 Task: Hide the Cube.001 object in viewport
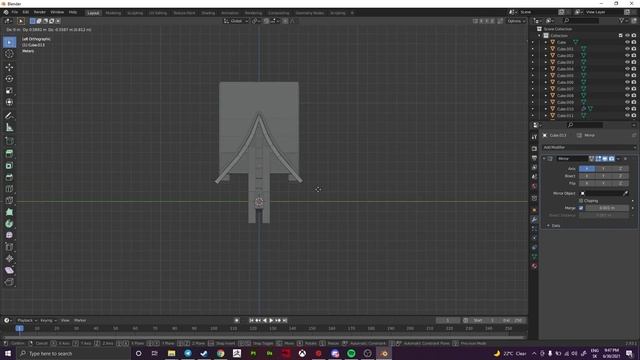pos(627,49)
